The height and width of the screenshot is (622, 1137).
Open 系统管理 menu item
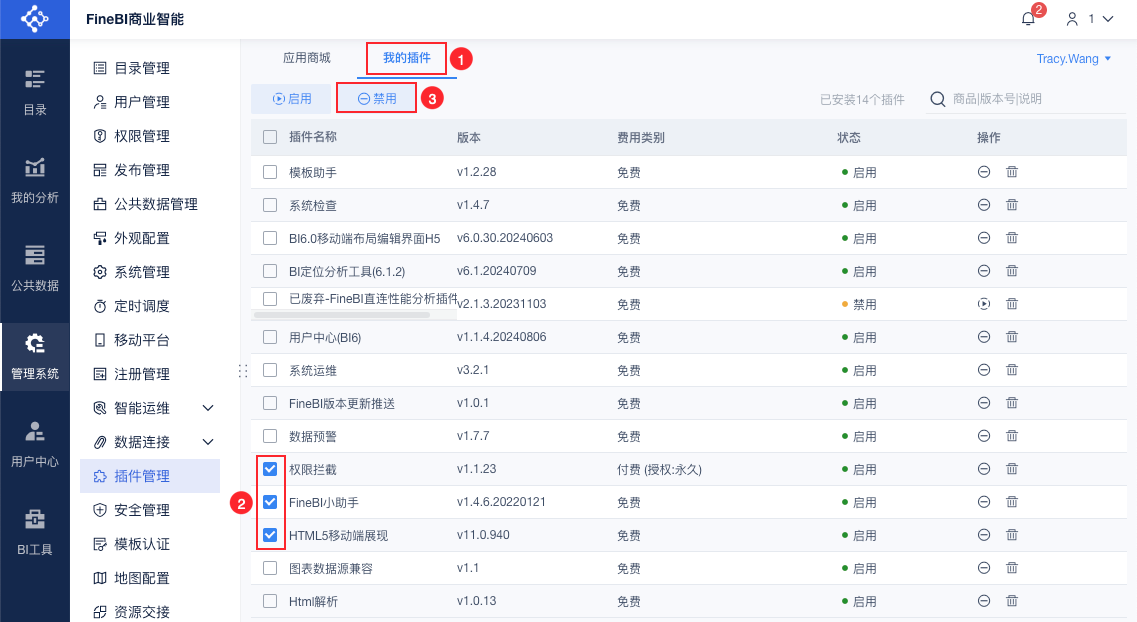(150, 273)
